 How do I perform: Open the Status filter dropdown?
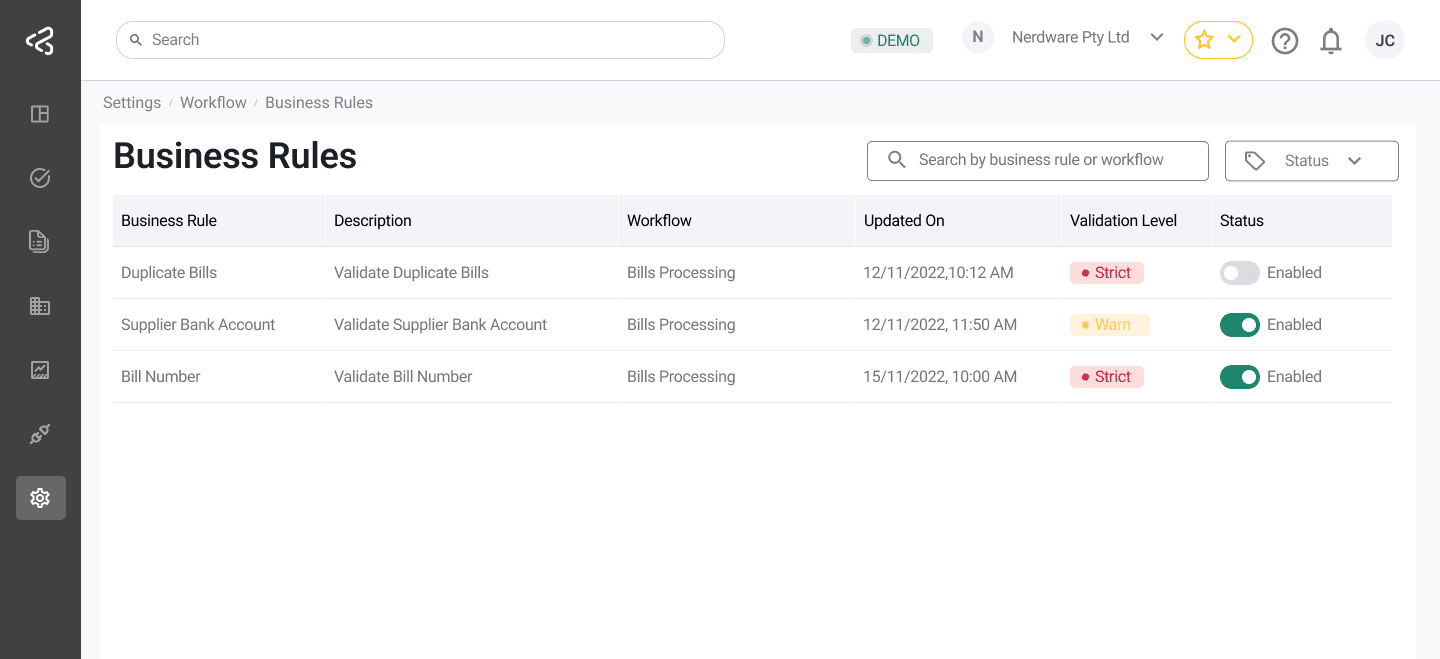[x=1311, y=160]
